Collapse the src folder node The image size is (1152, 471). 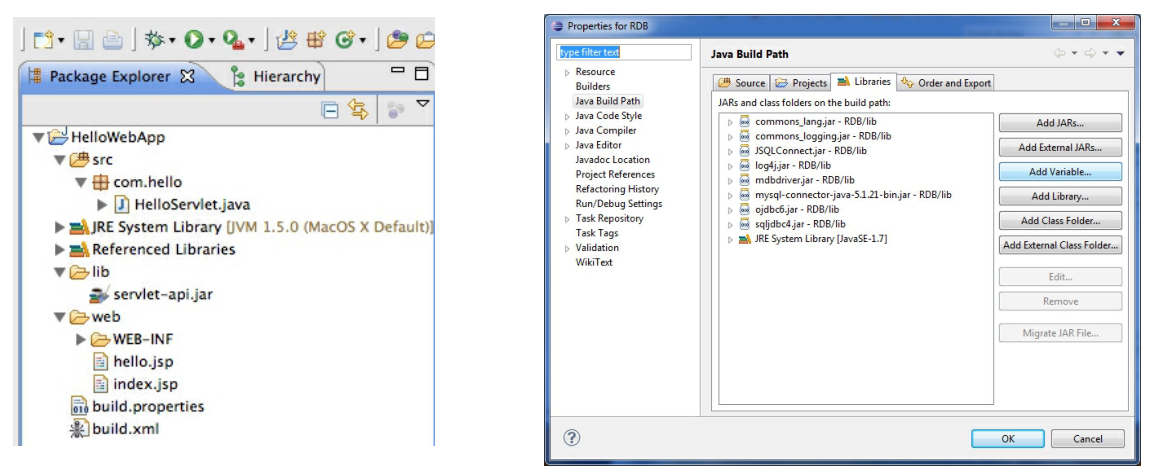[60, 159]
